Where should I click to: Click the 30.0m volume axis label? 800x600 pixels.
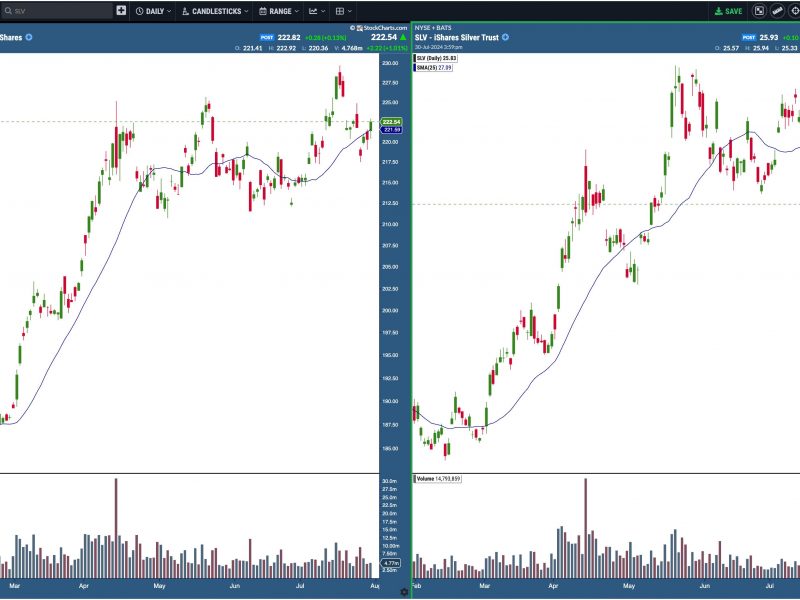pyautogui.click(x=389, y=481)
